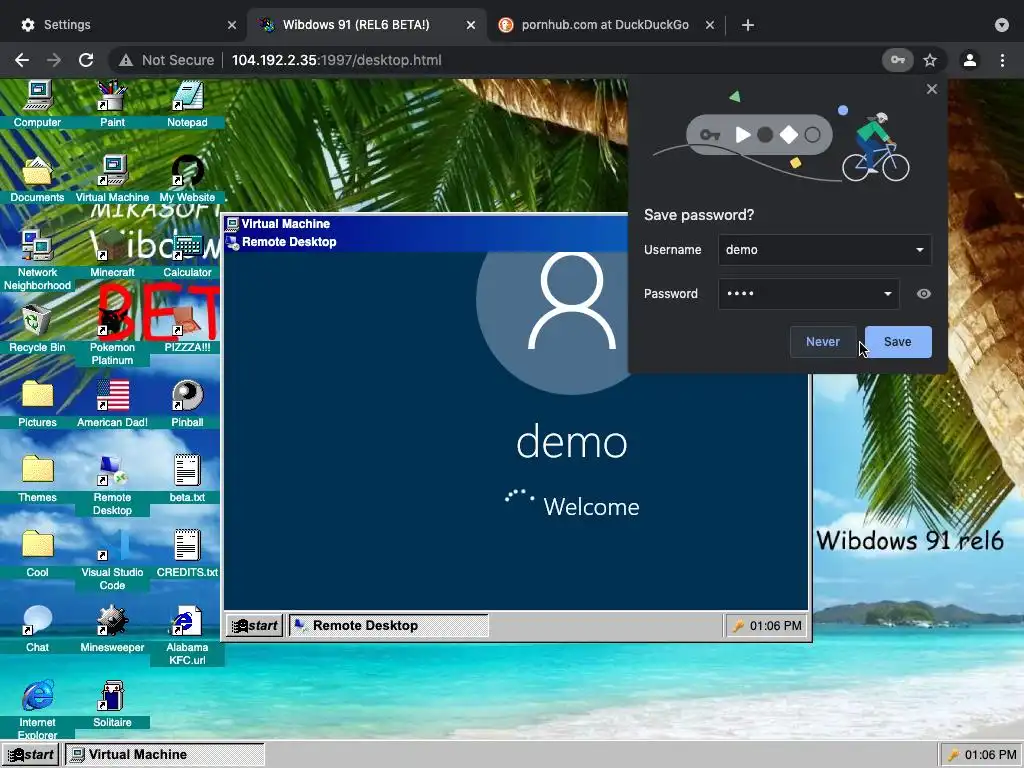
Task: Open the beta.txt file icon
Action: 187,479
